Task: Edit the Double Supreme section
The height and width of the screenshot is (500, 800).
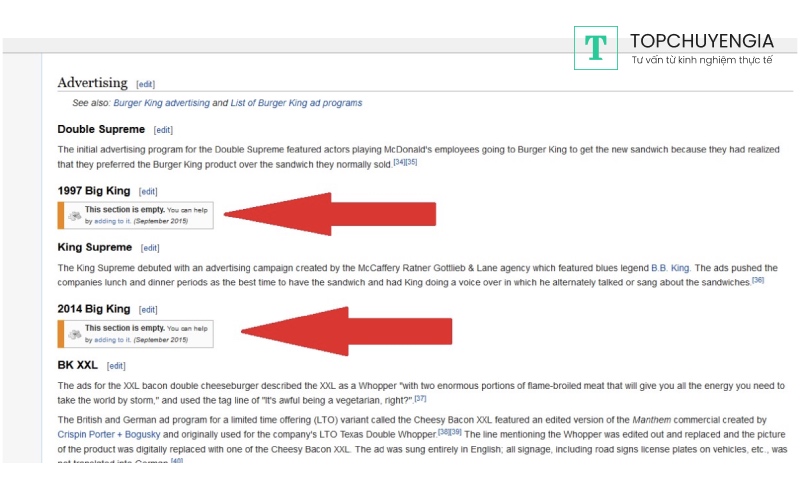Action: 163,130
